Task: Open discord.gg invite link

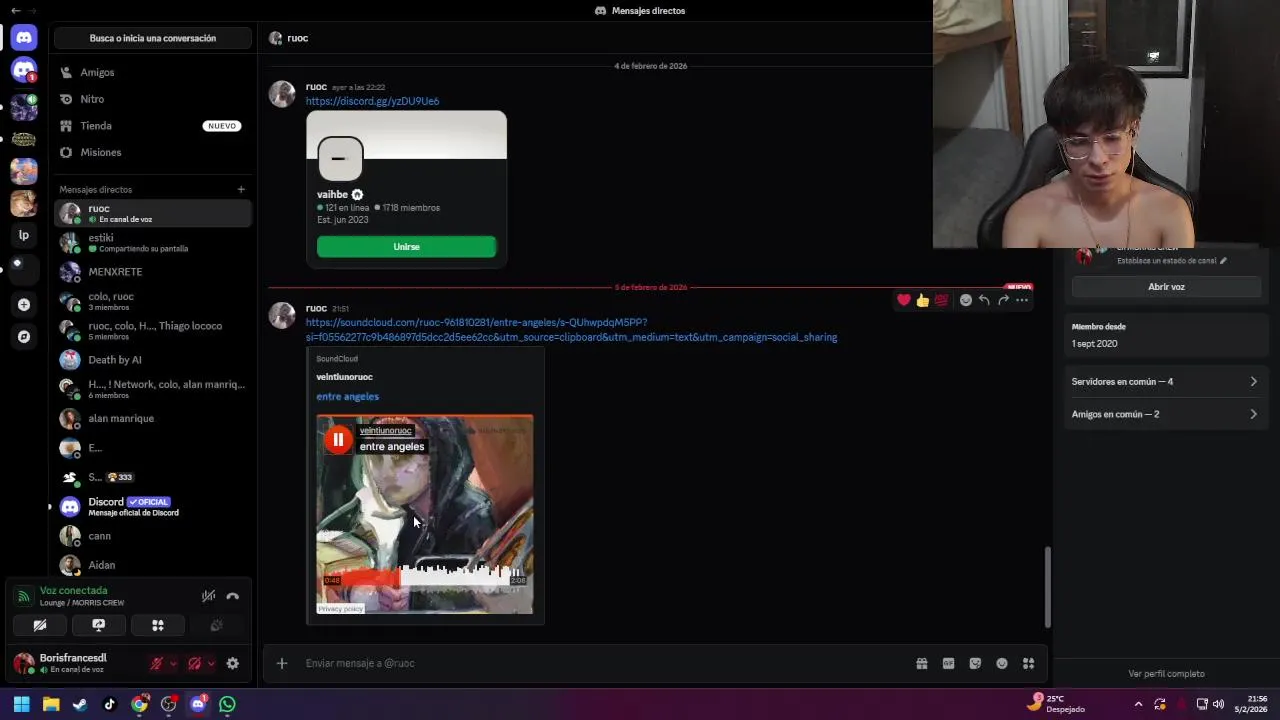Action: click(x=372, y=101)
